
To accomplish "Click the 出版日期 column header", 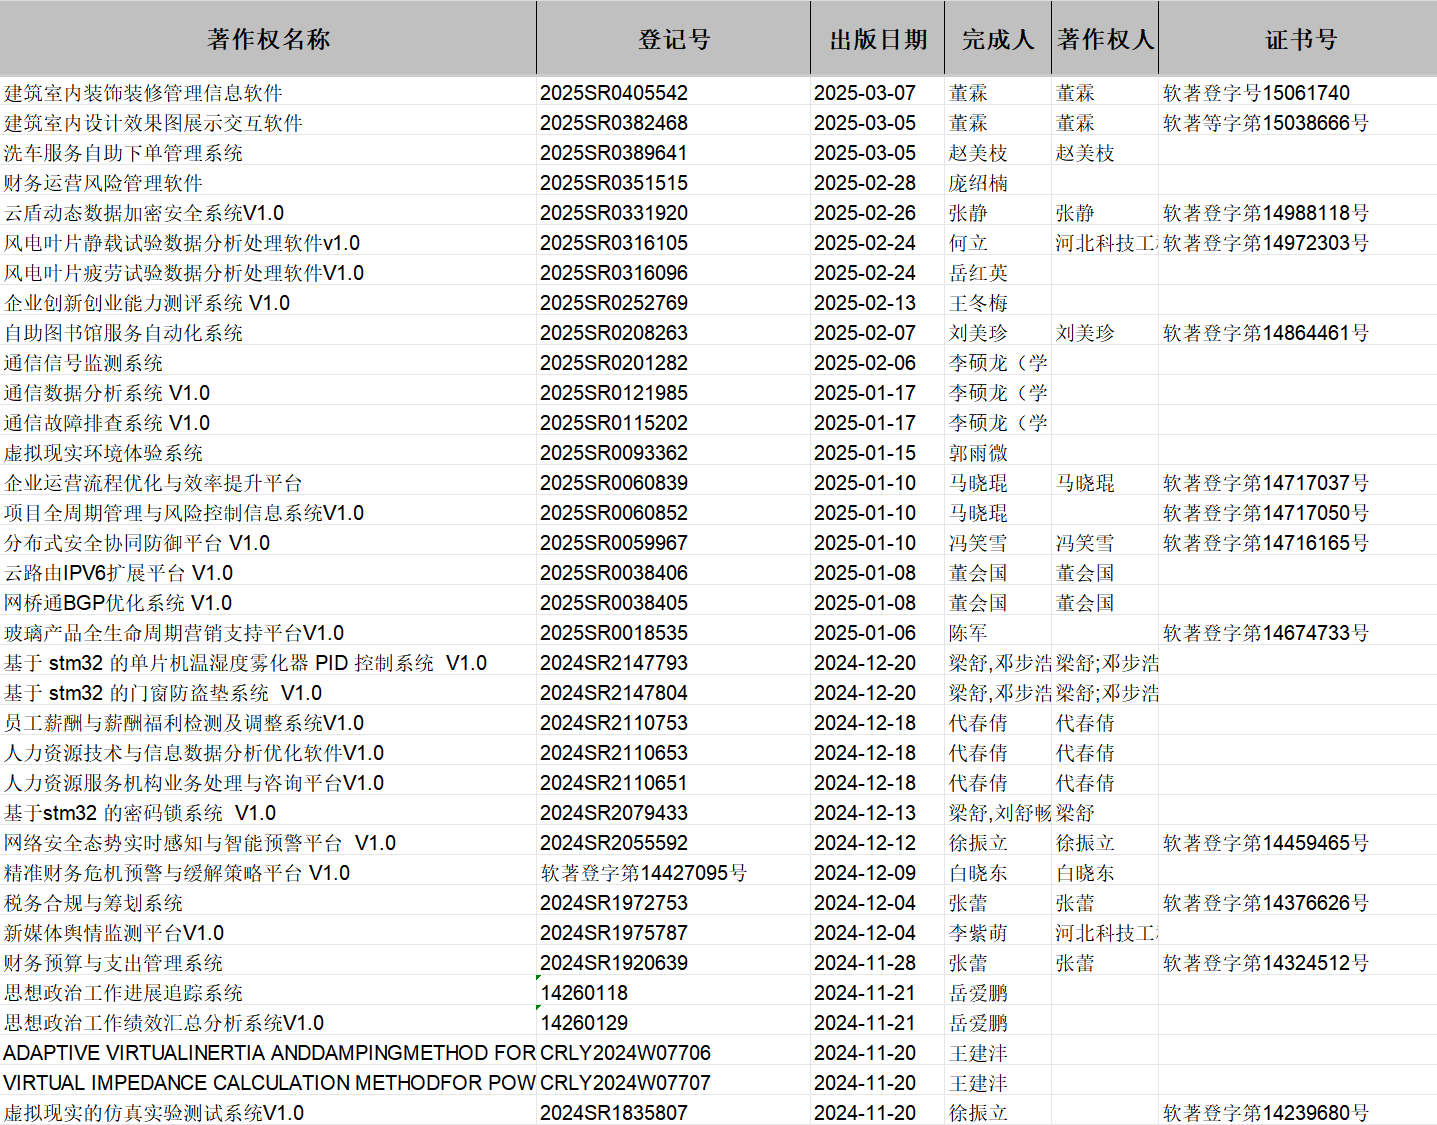I will [x=877, y=39].
